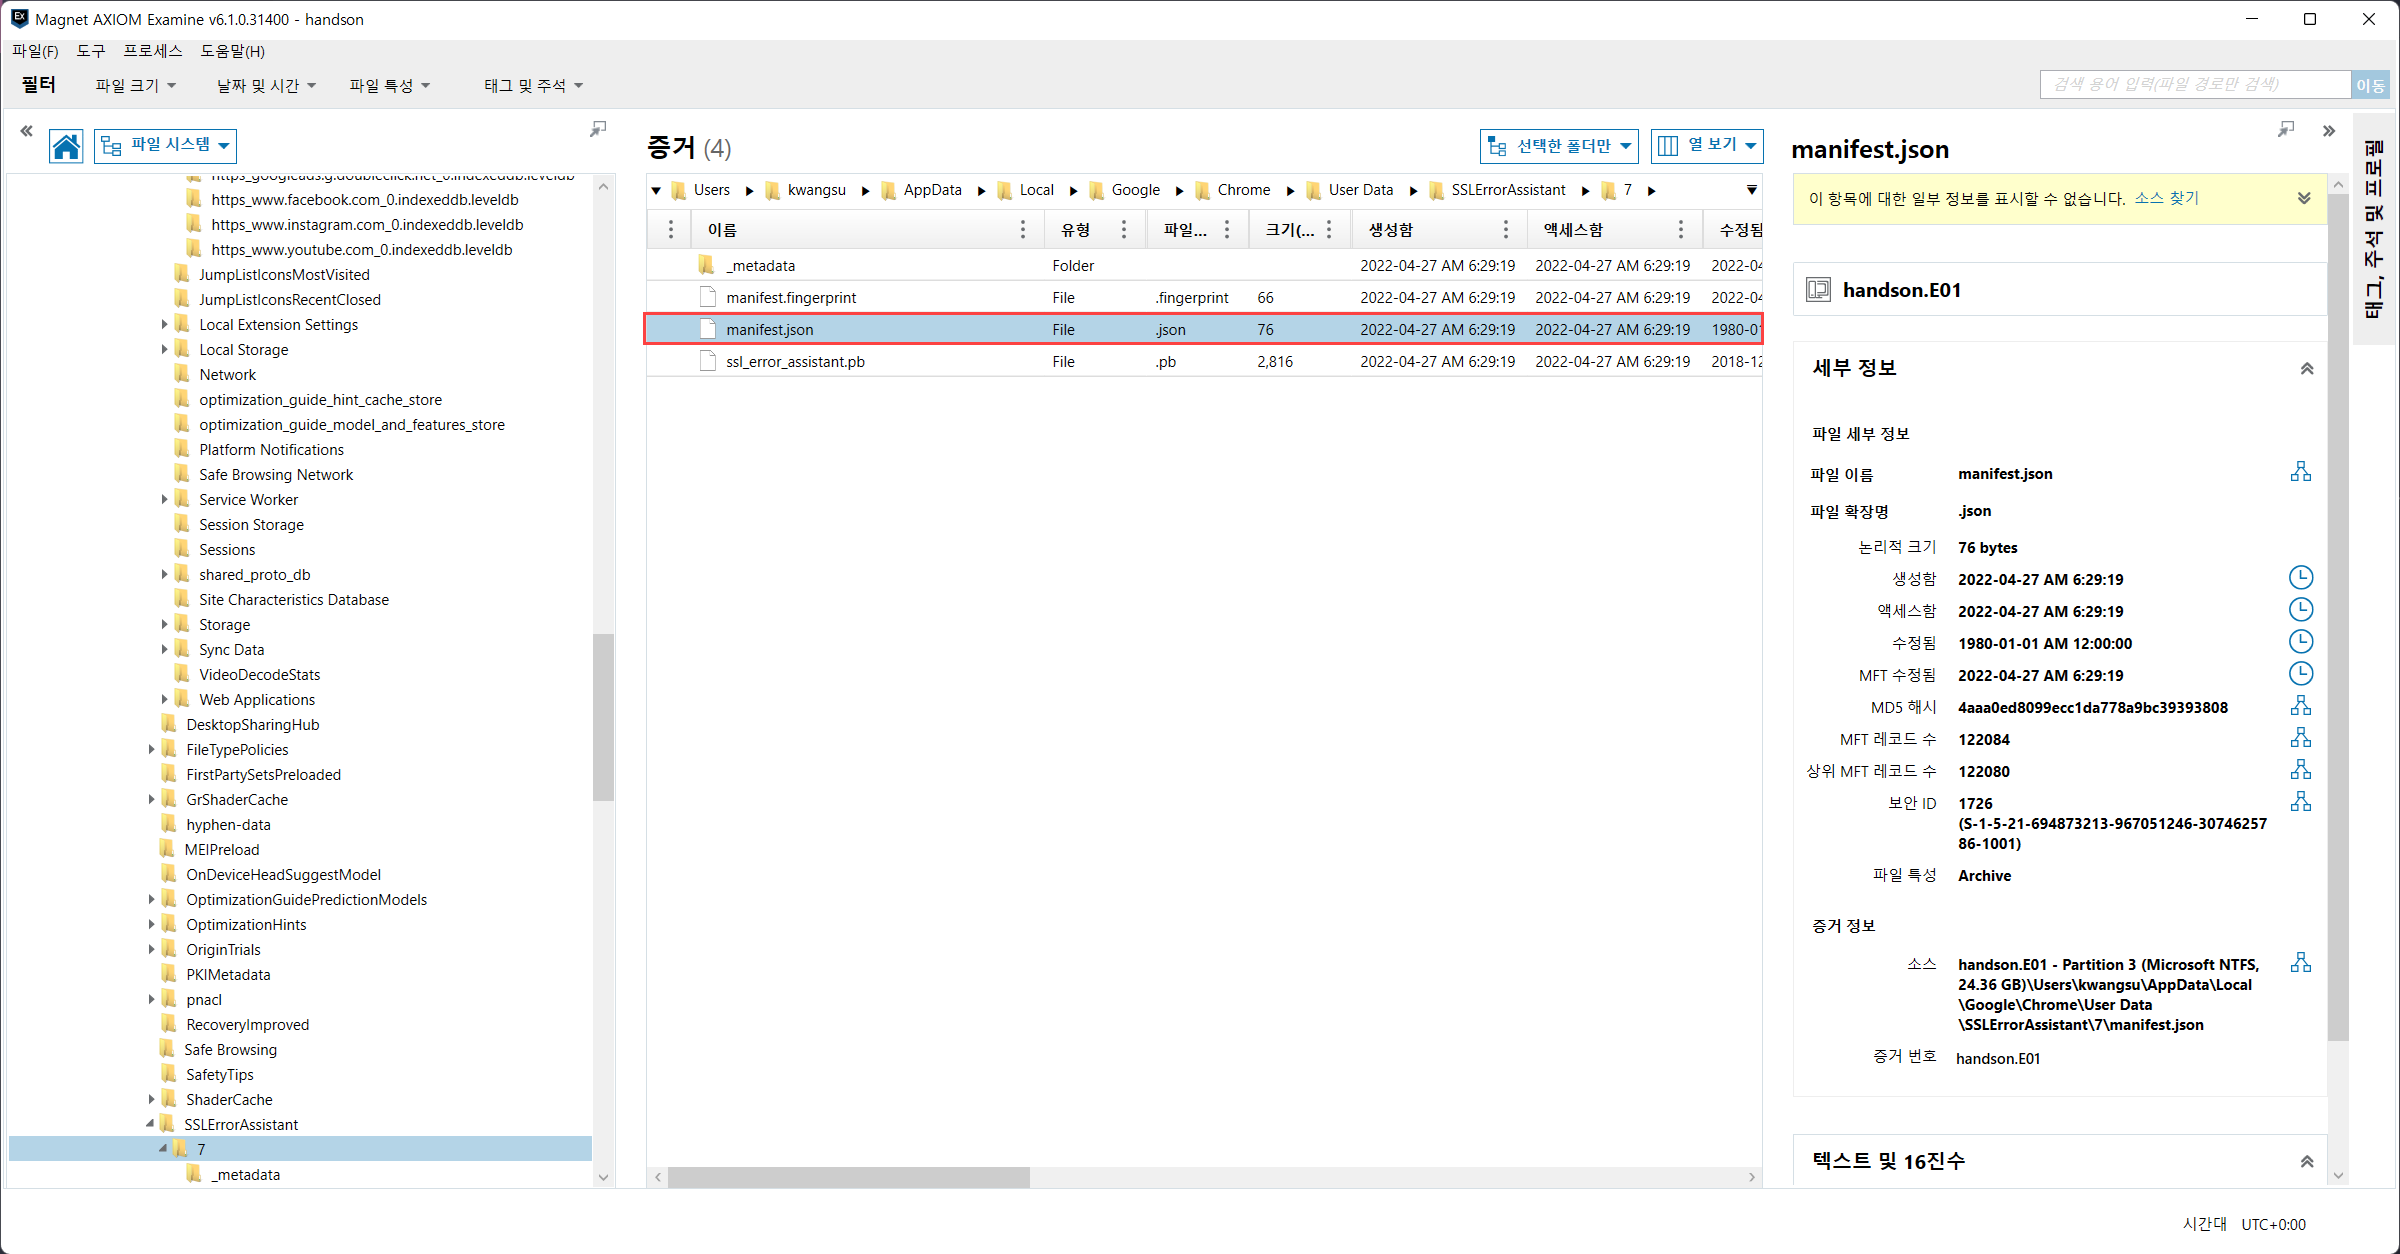This screenshot has width=2400, height=1254.
Task: Click the hierarchy icon beside 파일 이름 manifest.json
Action: tap(2301, 472)
